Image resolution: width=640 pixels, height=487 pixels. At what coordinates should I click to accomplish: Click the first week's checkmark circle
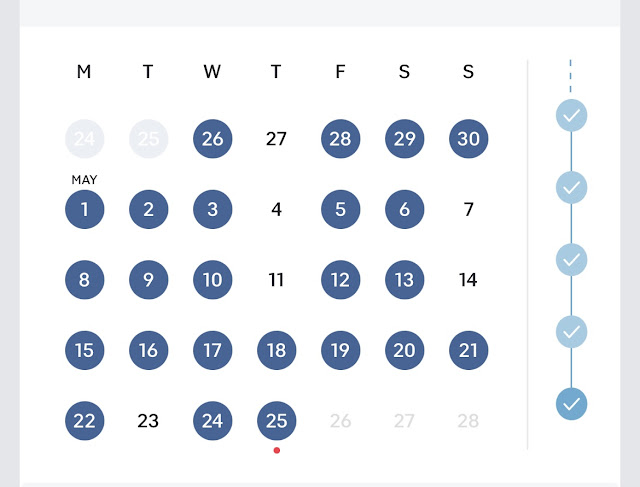[x=571, y=116]
